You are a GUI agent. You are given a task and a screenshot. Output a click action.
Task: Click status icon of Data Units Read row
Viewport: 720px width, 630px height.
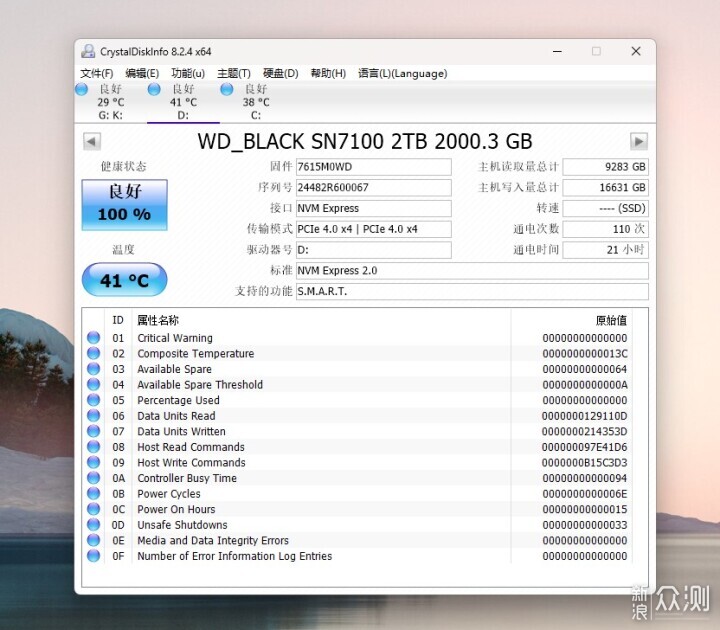[94, 416]
